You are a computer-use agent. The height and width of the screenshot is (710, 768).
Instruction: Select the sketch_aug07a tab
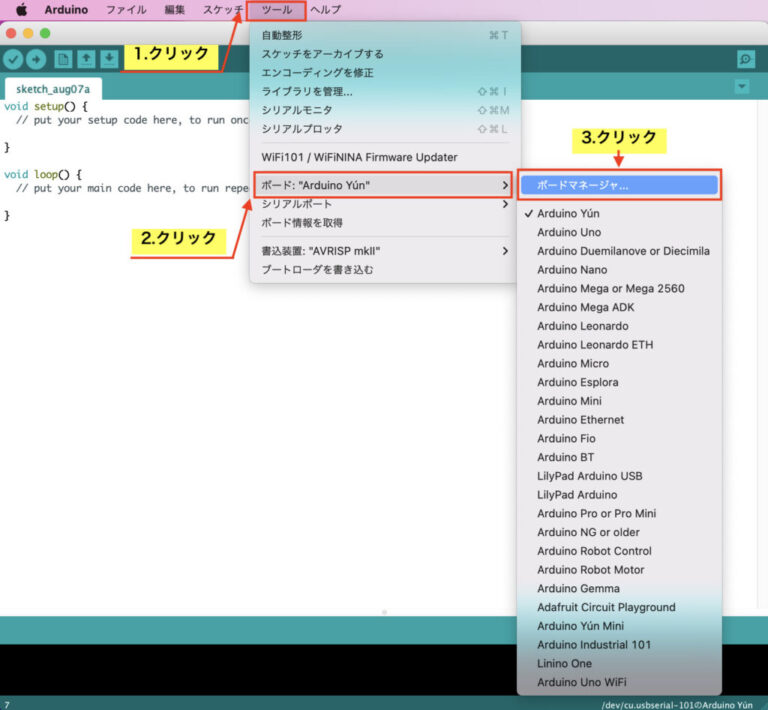(52, 89)
